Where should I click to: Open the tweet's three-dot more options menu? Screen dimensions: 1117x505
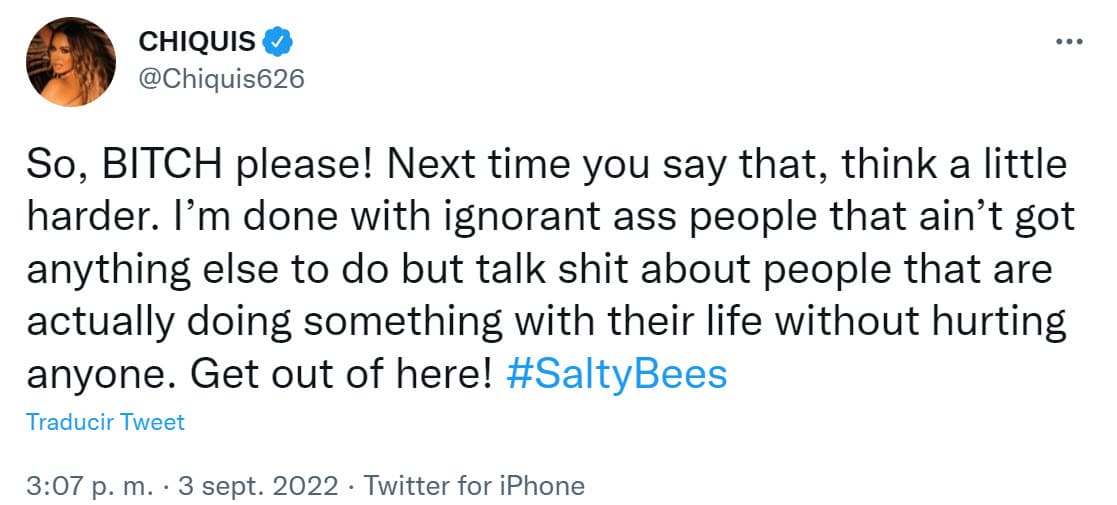click(1069, 43)
